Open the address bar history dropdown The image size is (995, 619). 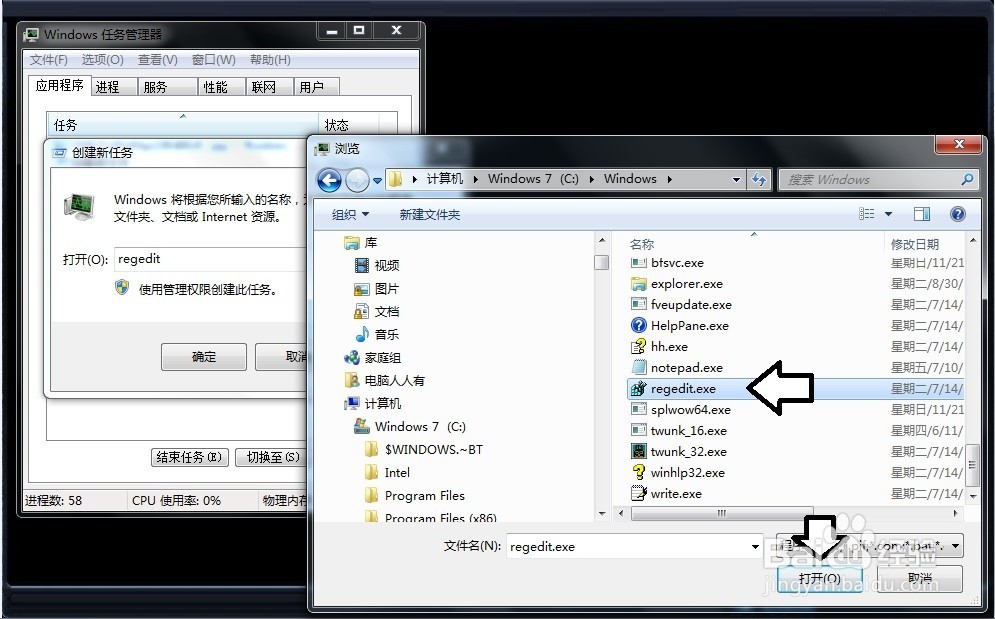click(736, 180)
